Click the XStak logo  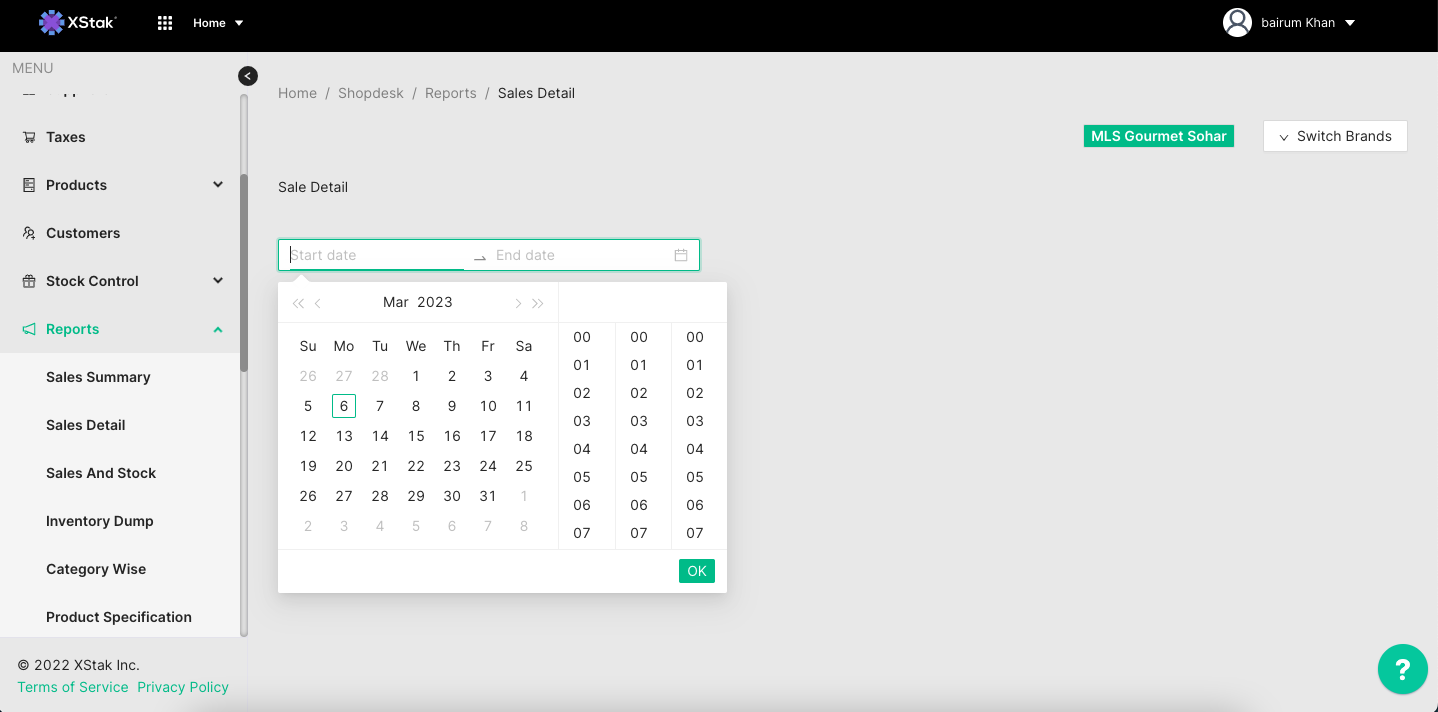point(78,22)
